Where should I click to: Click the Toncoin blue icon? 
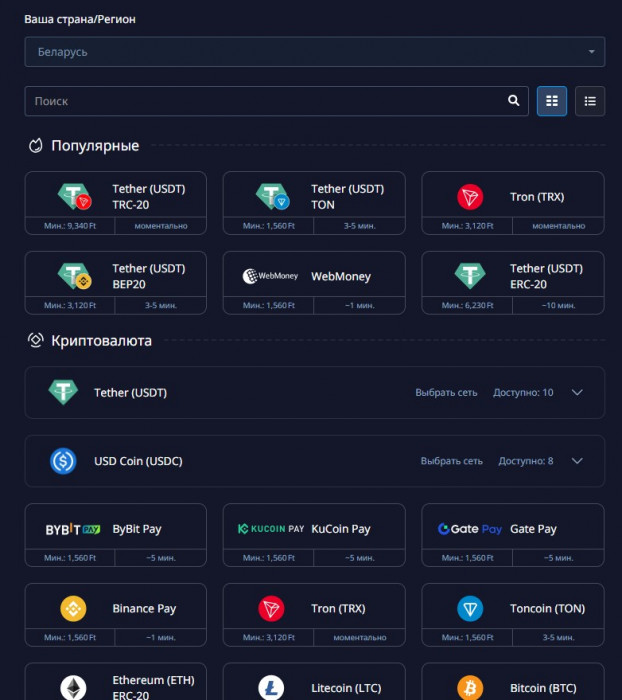[470, 608]
